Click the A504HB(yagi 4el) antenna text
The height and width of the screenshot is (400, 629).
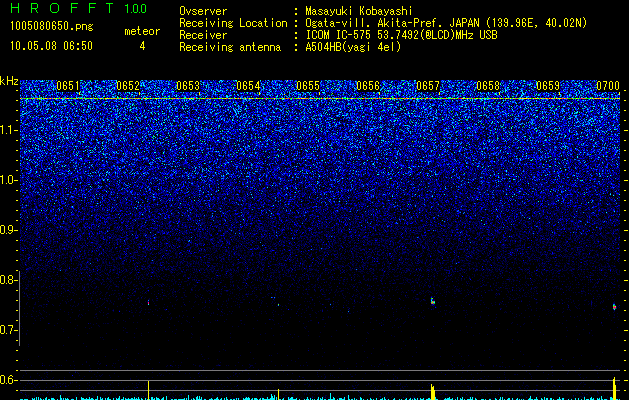pos(353,47)
